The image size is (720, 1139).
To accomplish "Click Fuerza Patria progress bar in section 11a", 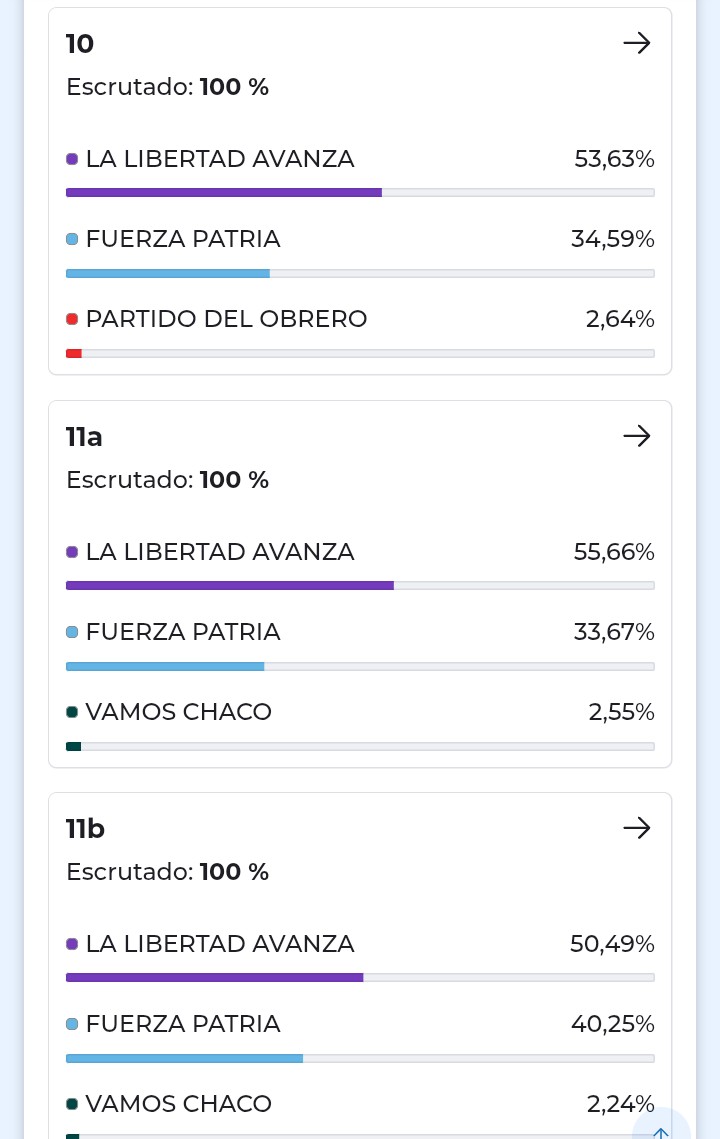I will pyautogui.click(x=360, y=666).
